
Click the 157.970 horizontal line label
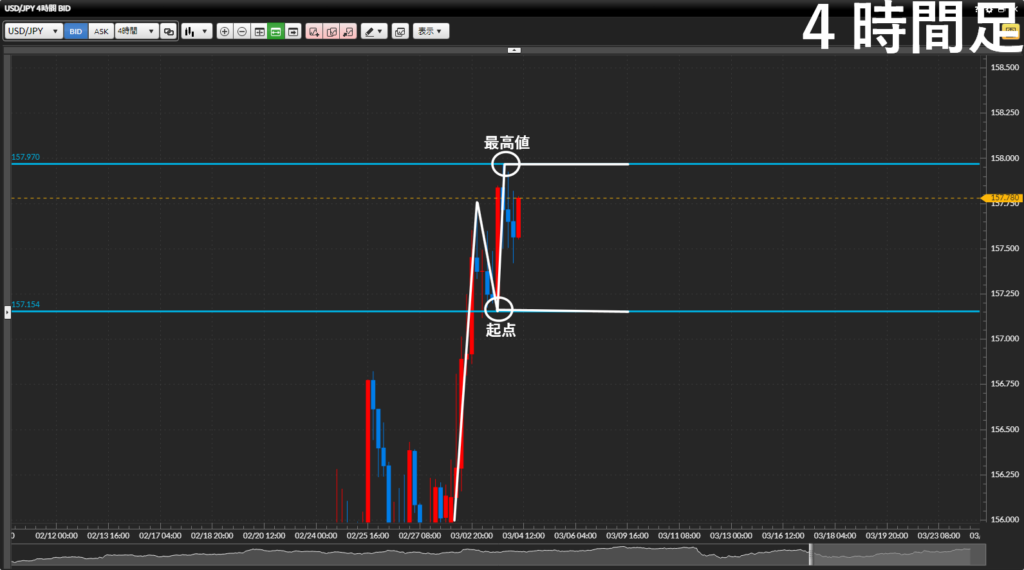point(26,158)
